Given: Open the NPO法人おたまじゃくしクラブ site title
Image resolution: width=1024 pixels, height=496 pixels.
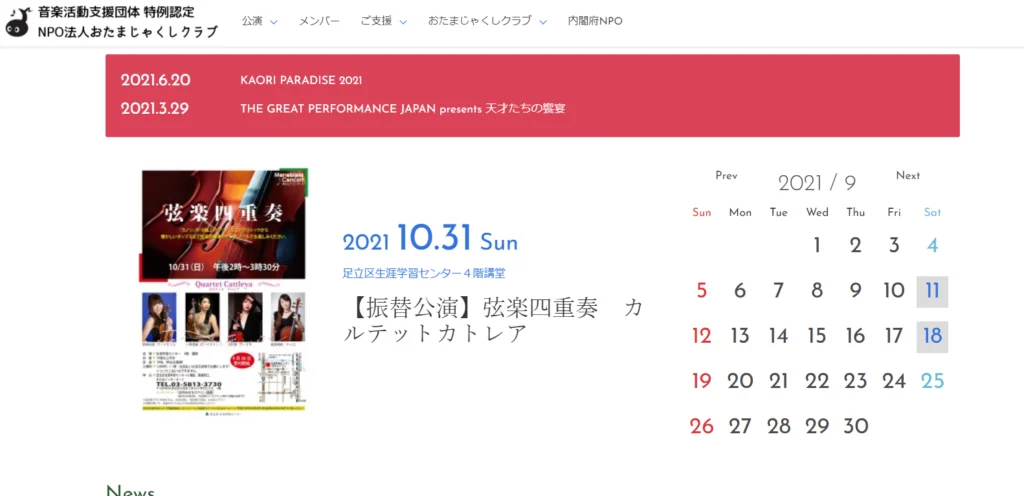Looking at the screenshot, I should click(128, 31).
